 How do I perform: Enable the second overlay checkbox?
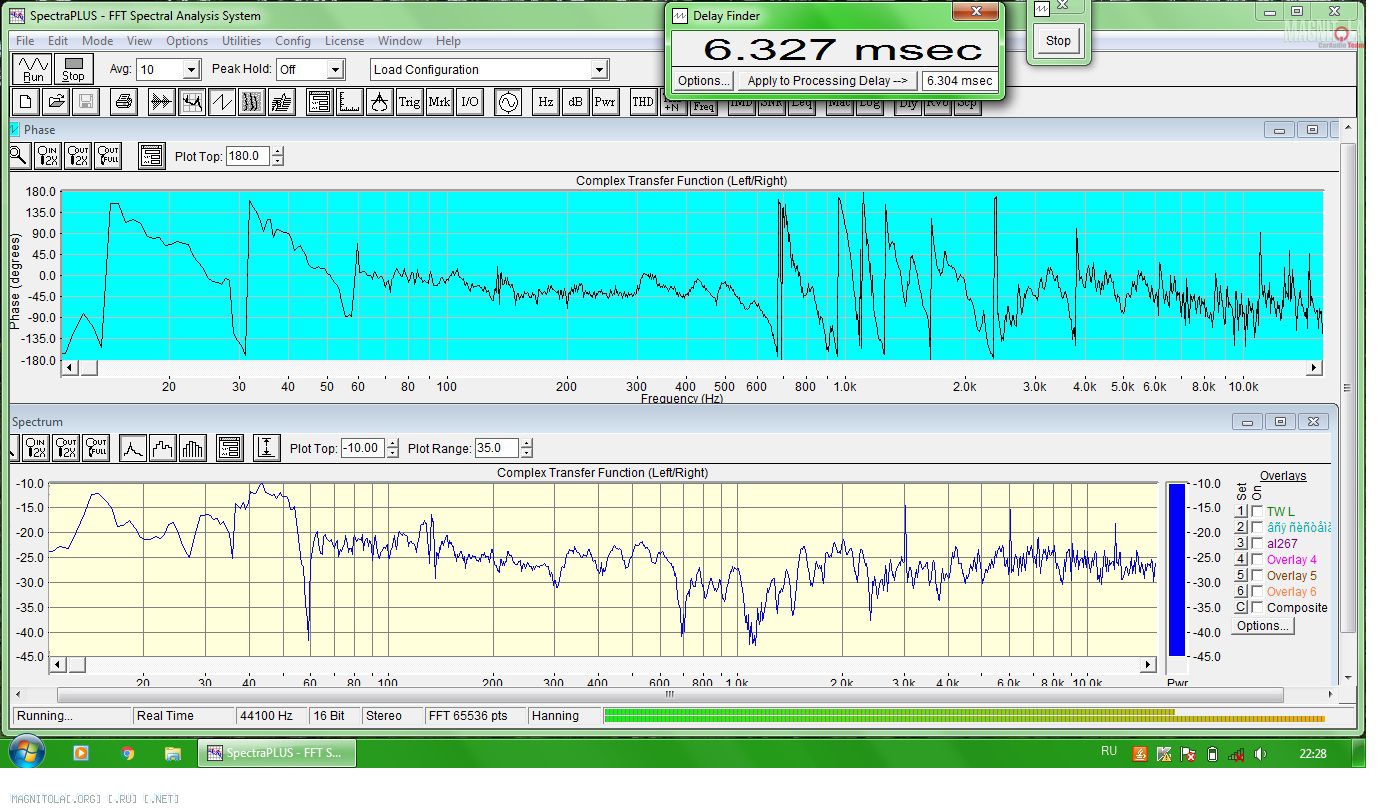pos(1257,528)
